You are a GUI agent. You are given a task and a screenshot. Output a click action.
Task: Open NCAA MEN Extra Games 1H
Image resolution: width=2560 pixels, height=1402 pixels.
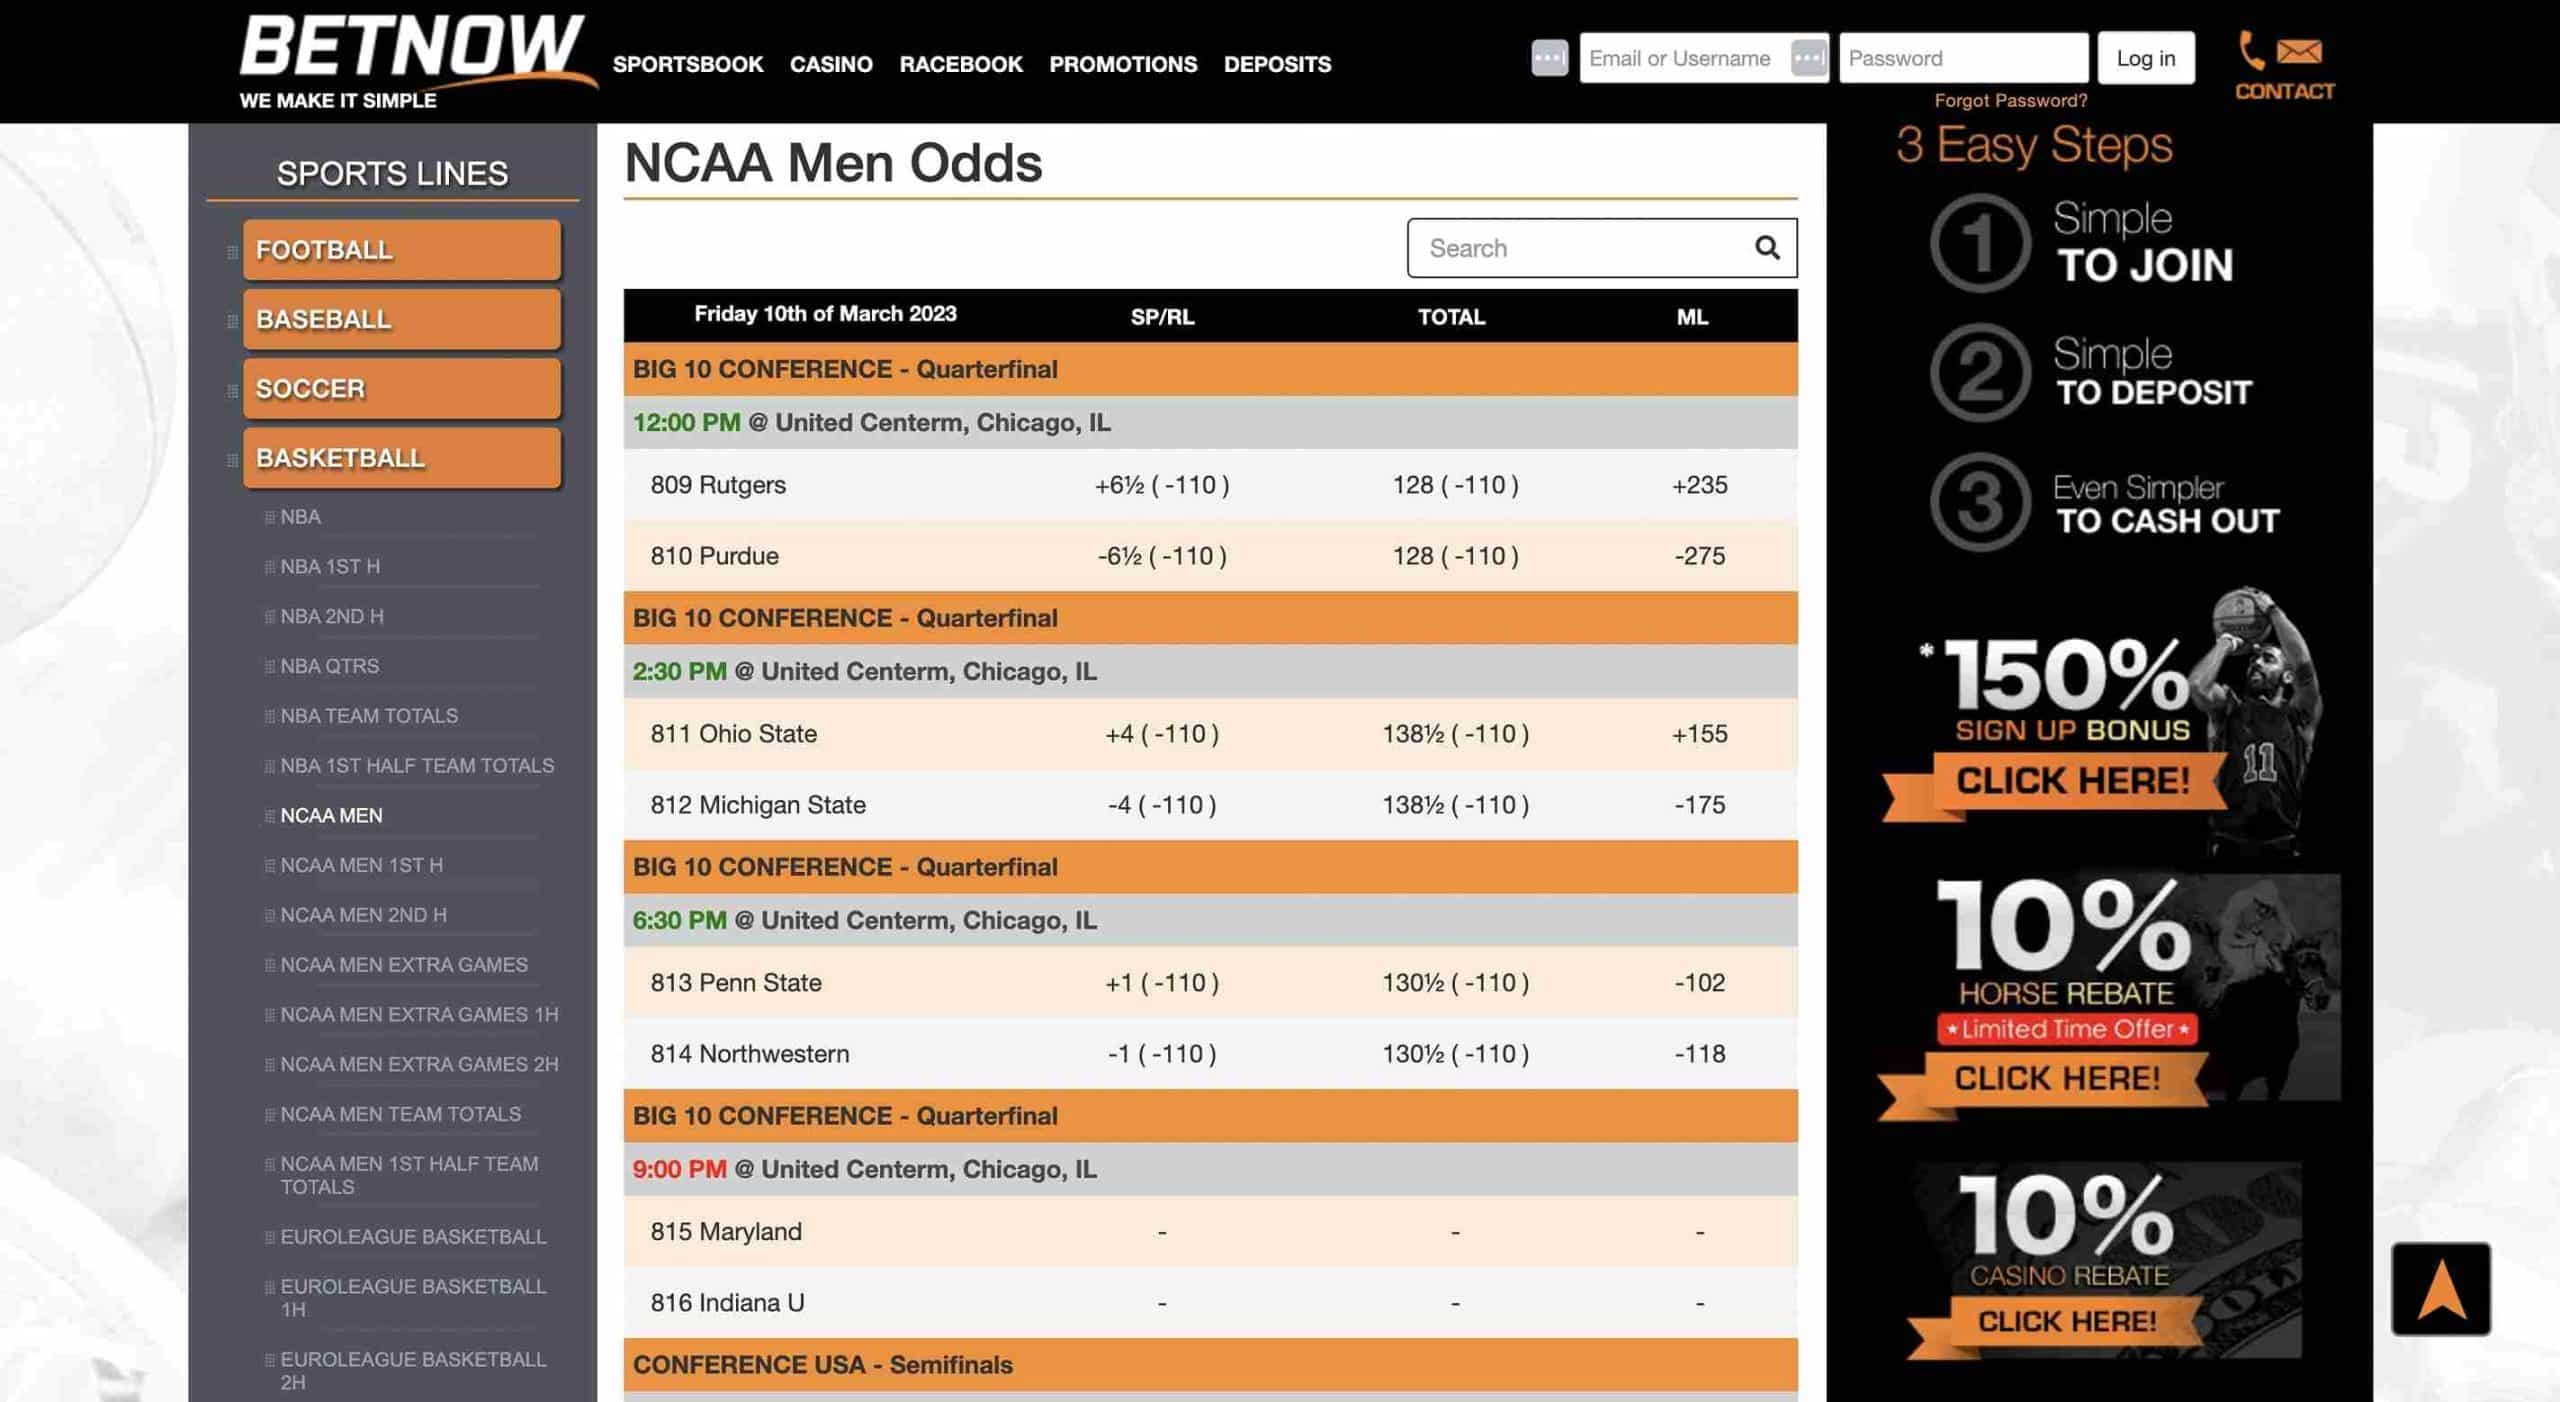[x=419, y=1014]
